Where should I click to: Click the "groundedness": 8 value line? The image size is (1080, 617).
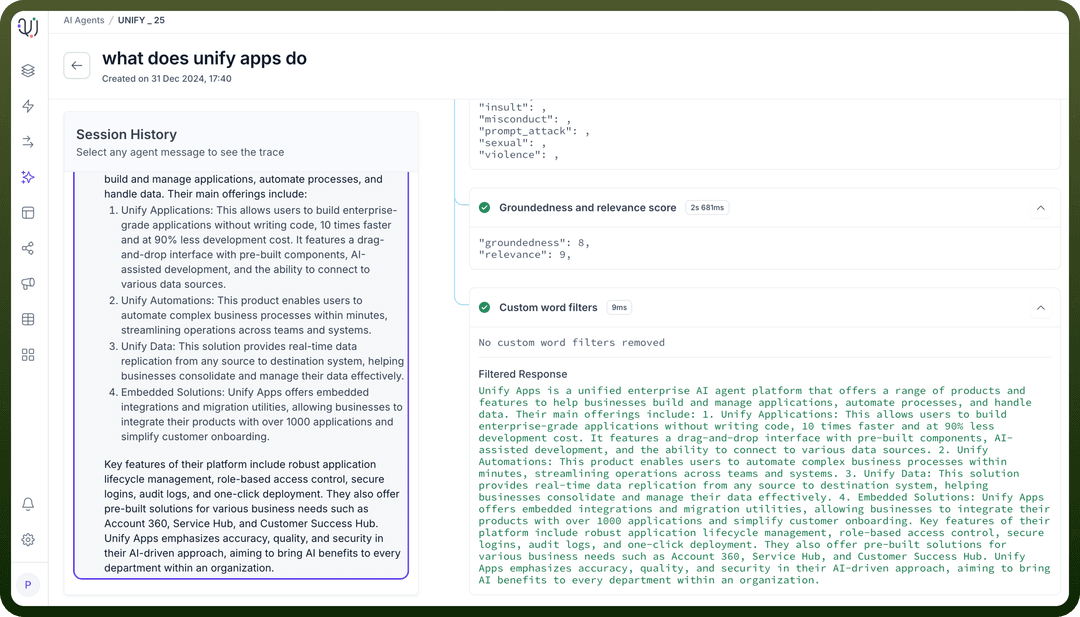pos(534,242)
